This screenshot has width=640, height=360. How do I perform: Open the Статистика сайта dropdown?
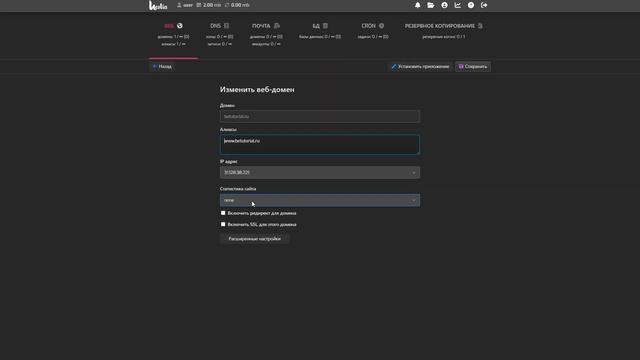(320, 200)
